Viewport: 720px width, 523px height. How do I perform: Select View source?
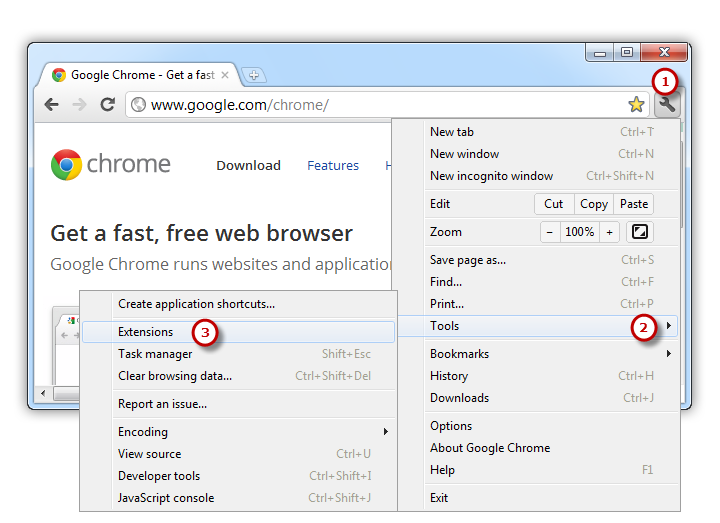pyautogui.click(x=254, y=454)
